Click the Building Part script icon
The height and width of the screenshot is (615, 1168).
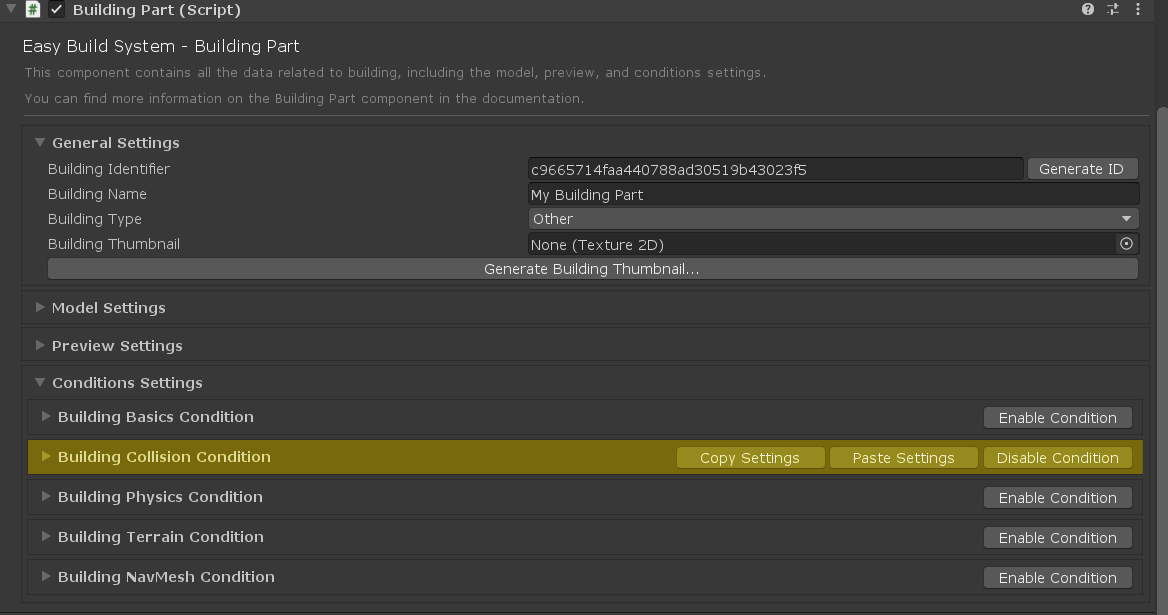pyautogui.click(x=33, y=10)
